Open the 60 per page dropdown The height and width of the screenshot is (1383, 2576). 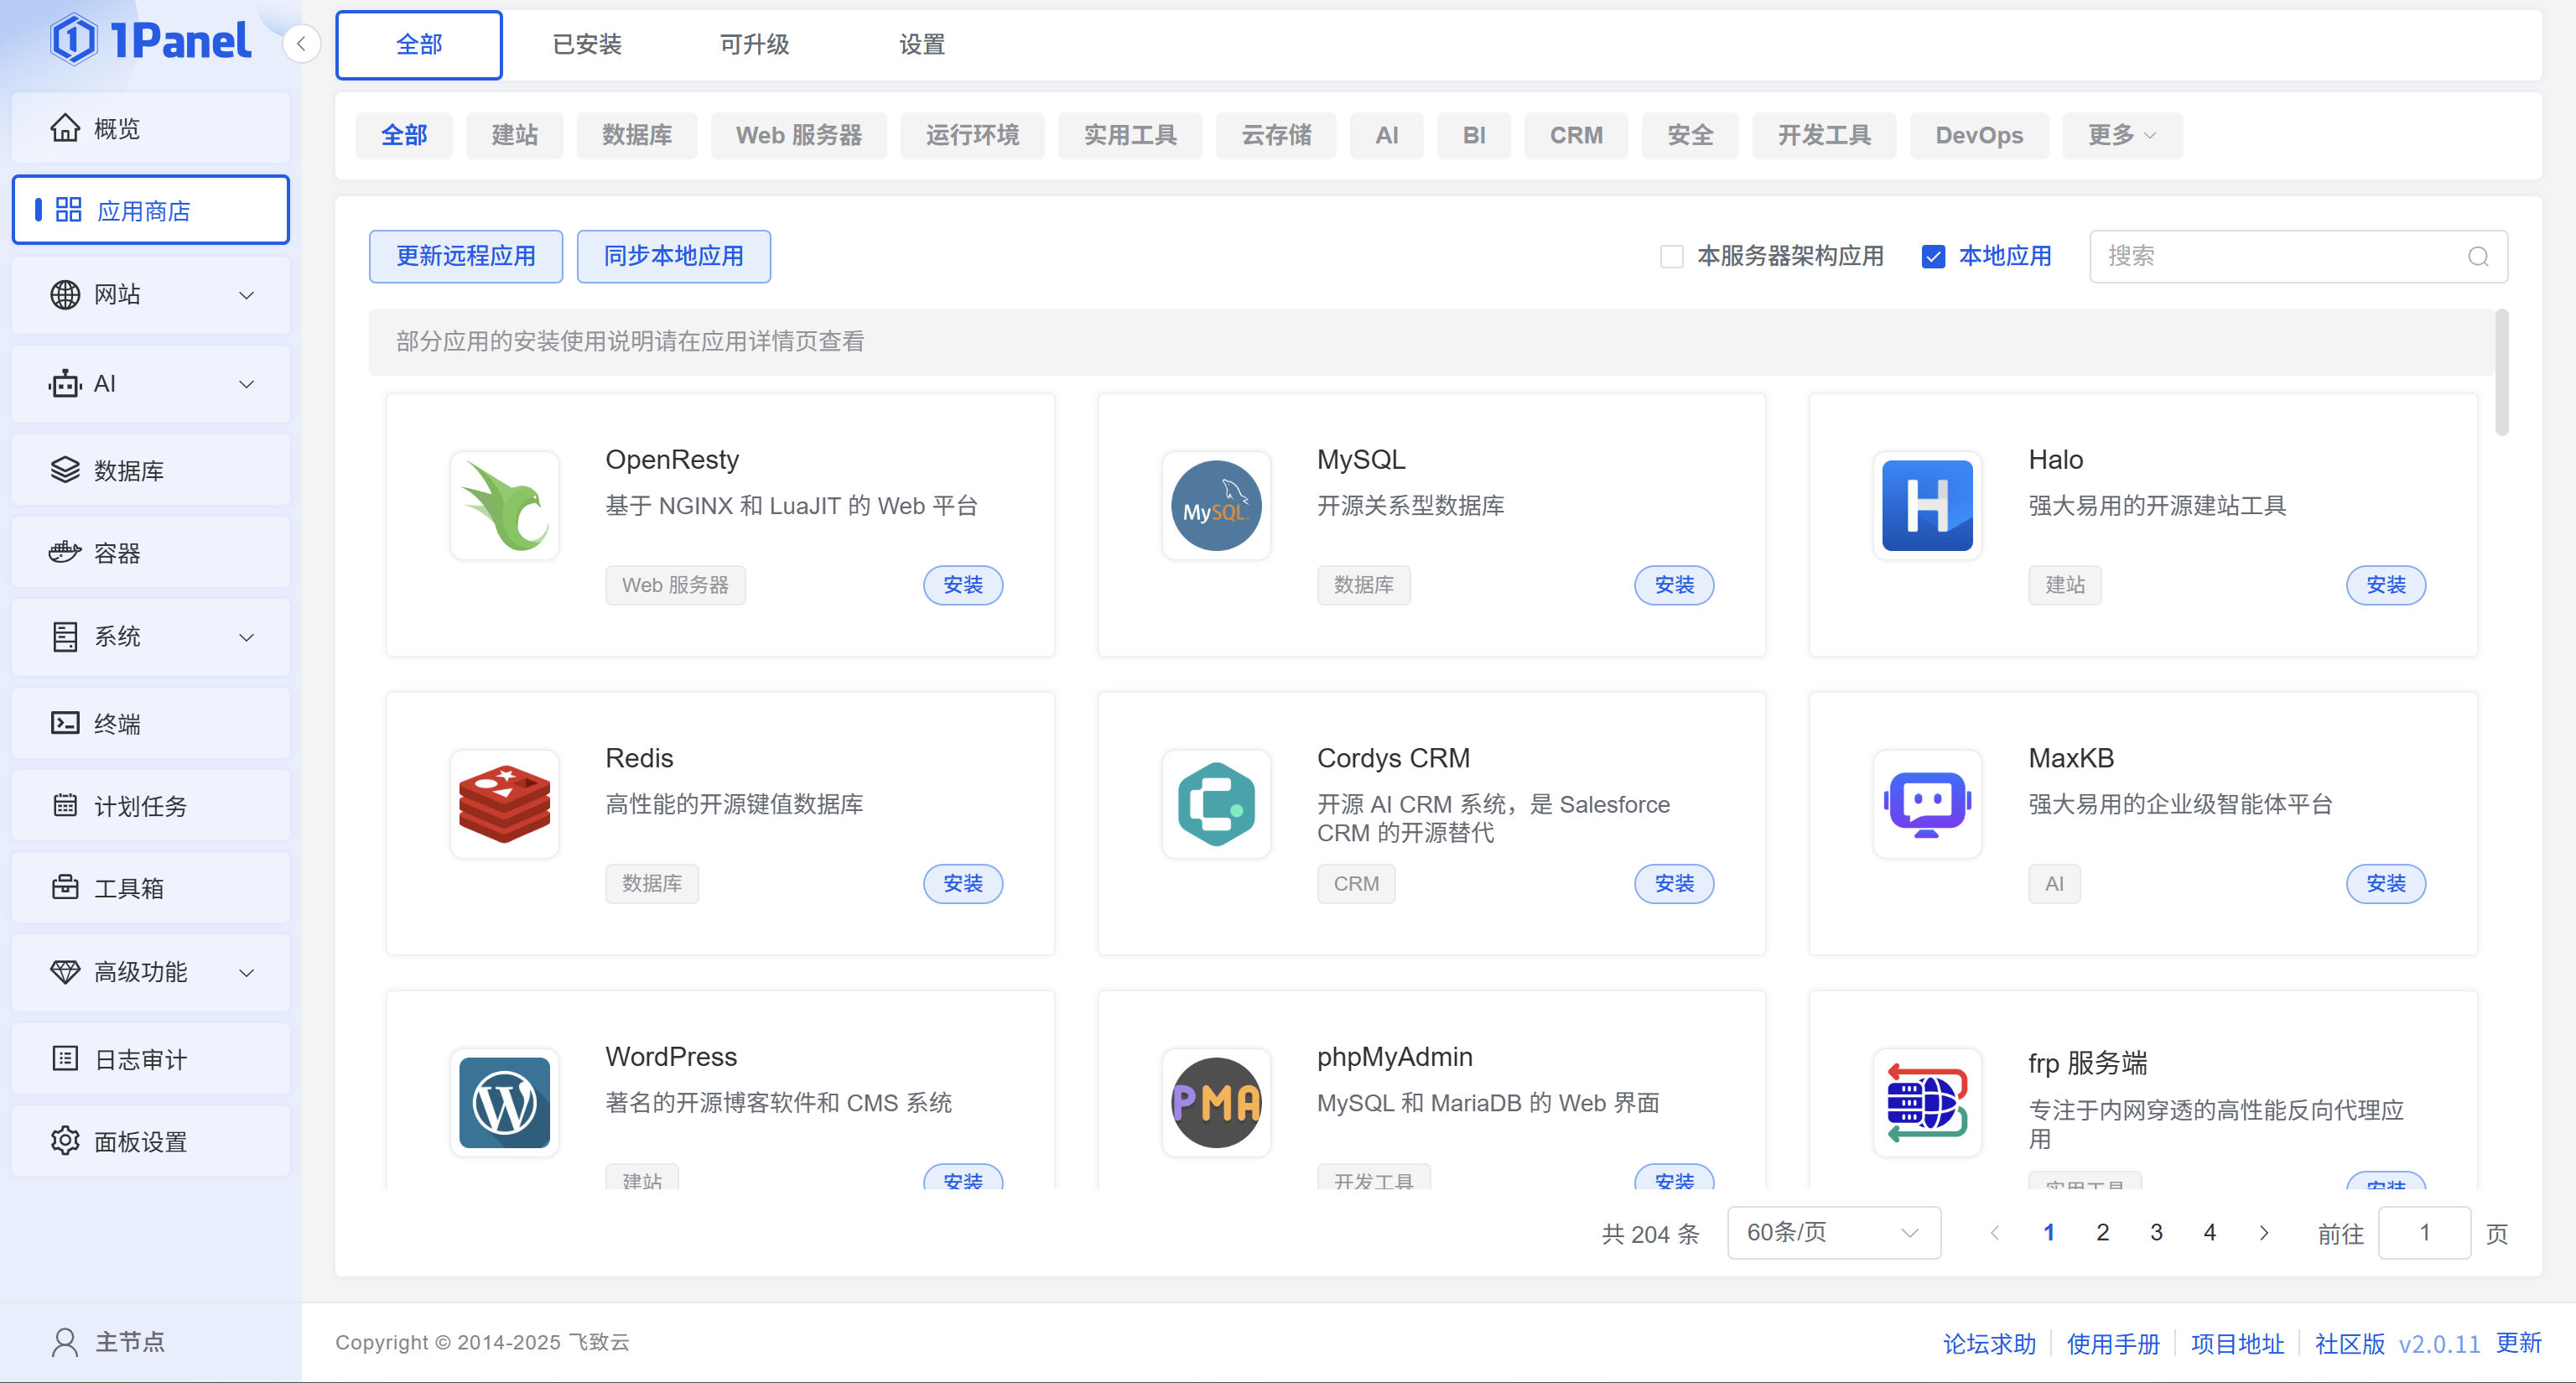click(x=1832, y=1232)
